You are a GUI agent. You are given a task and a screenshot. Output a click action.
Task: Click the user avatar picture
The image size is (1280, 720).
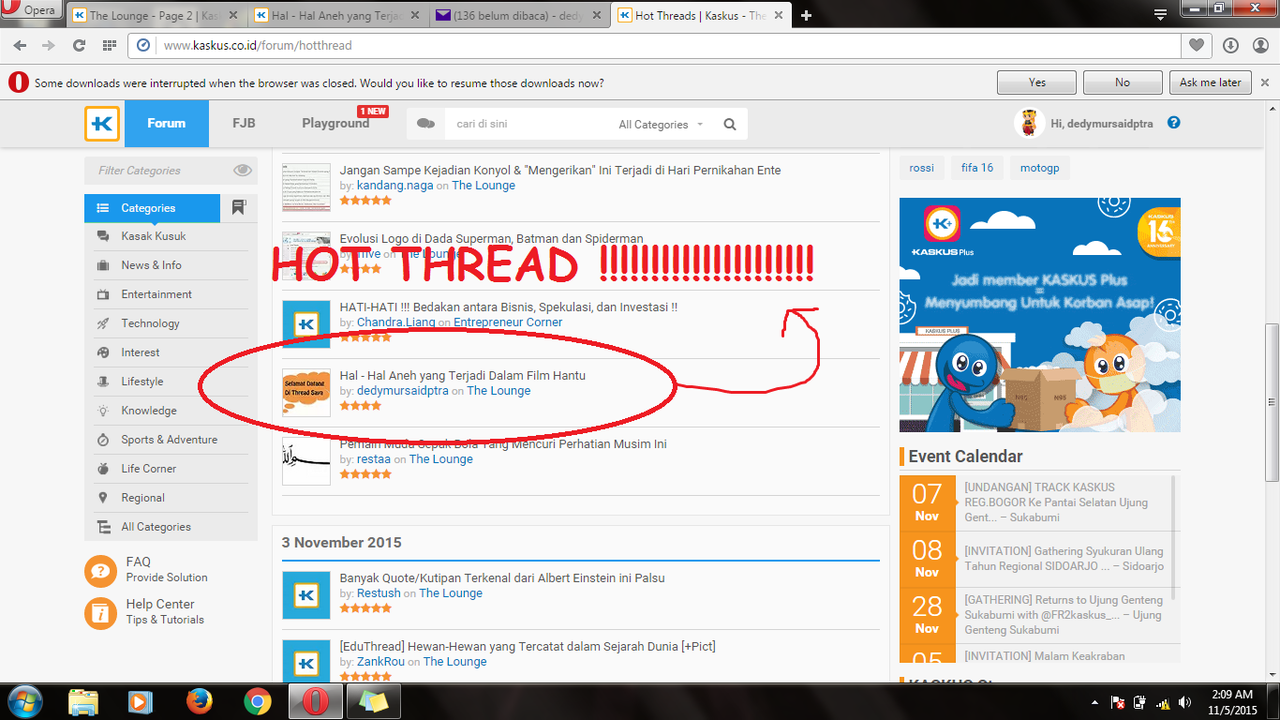1028,123
